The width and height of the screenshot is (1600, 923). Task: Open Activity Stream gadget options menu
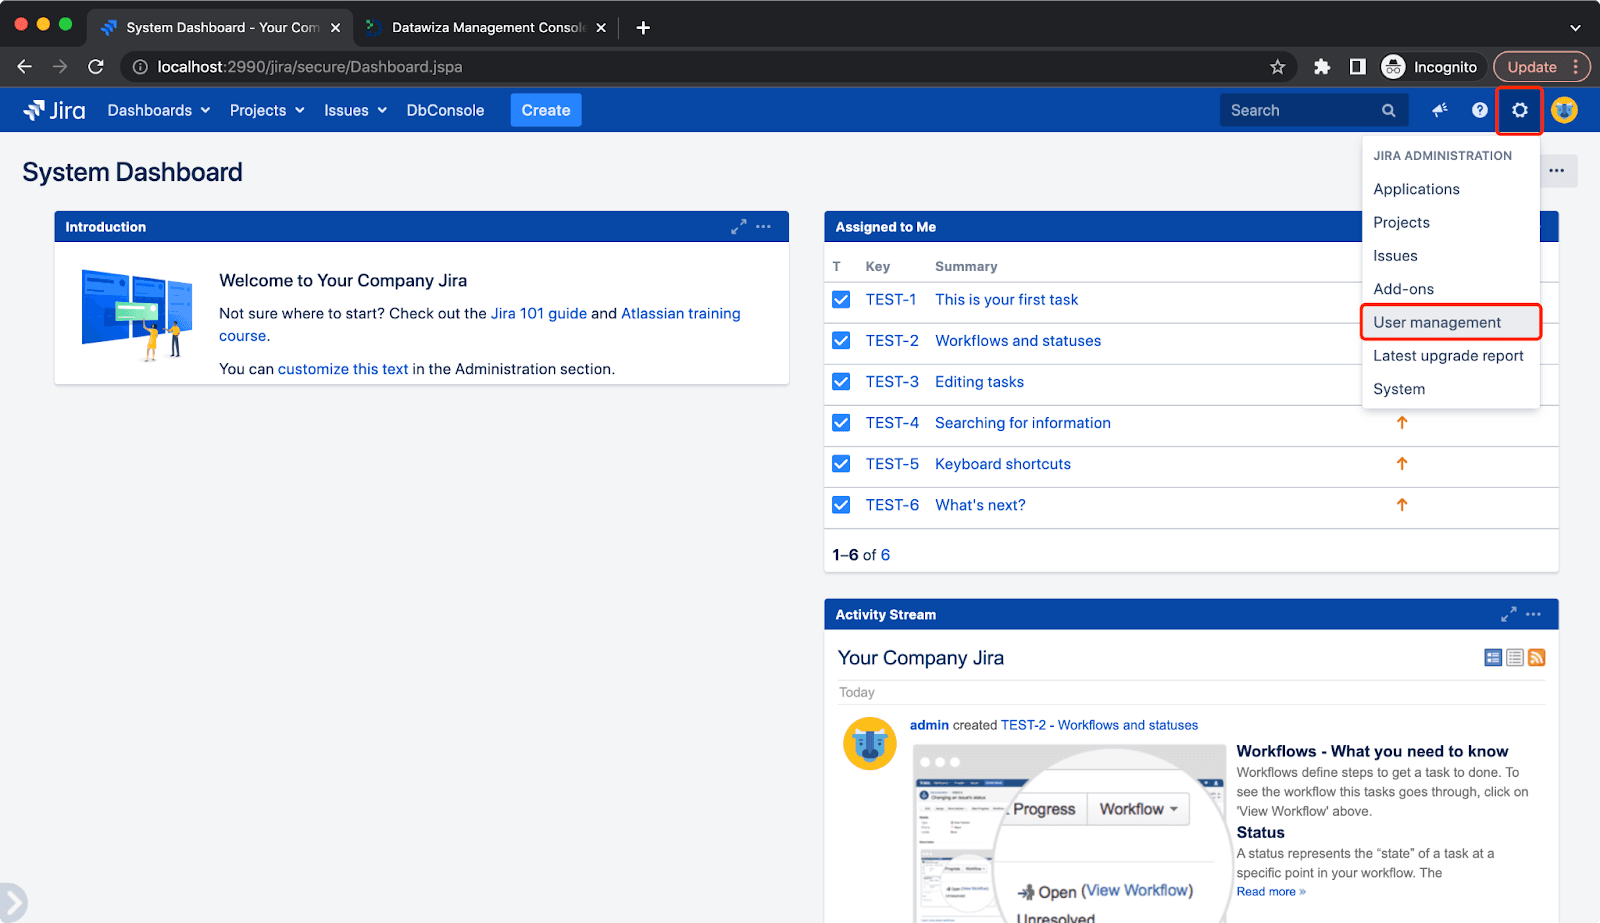(1533, 614)
